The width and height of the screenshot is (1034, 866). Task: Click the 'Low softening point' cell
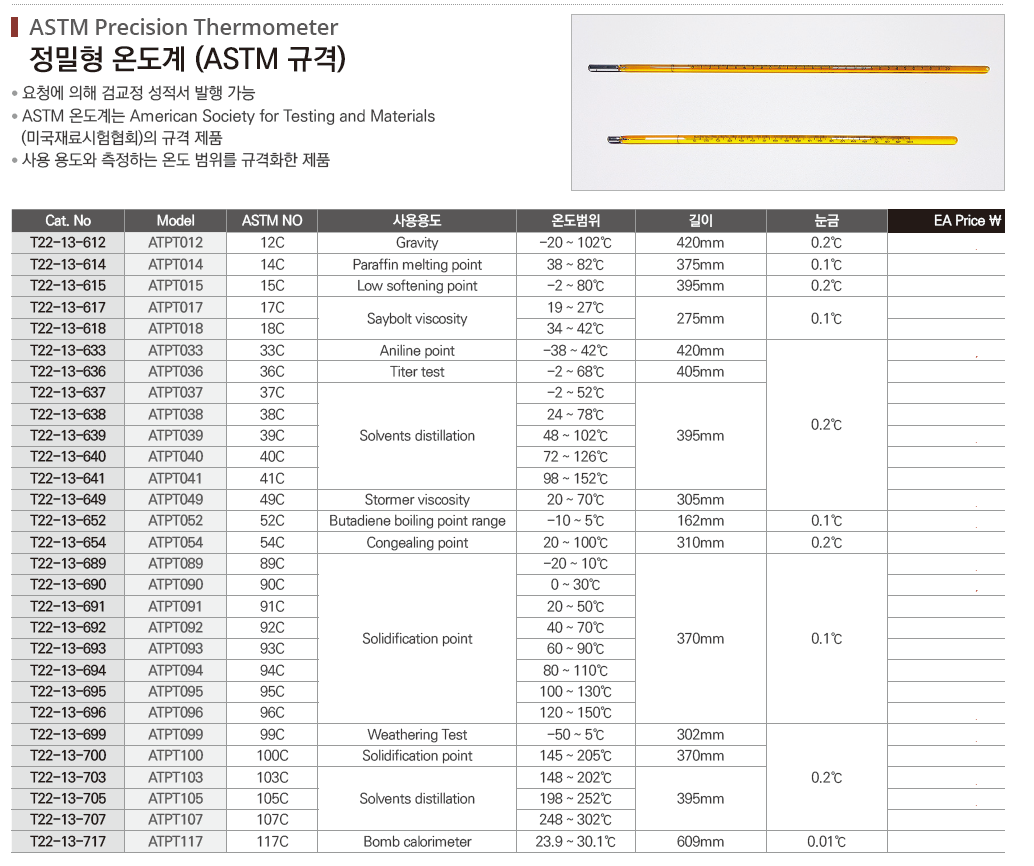[x=417, y=286]
